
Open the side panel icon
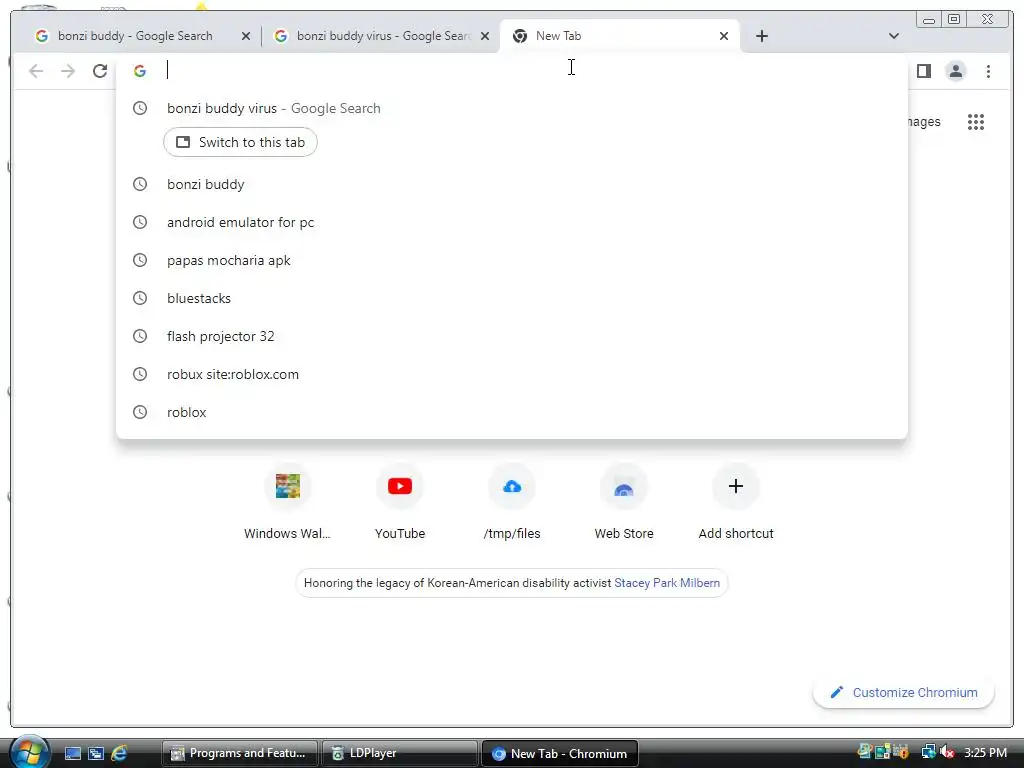click(923, 71)
